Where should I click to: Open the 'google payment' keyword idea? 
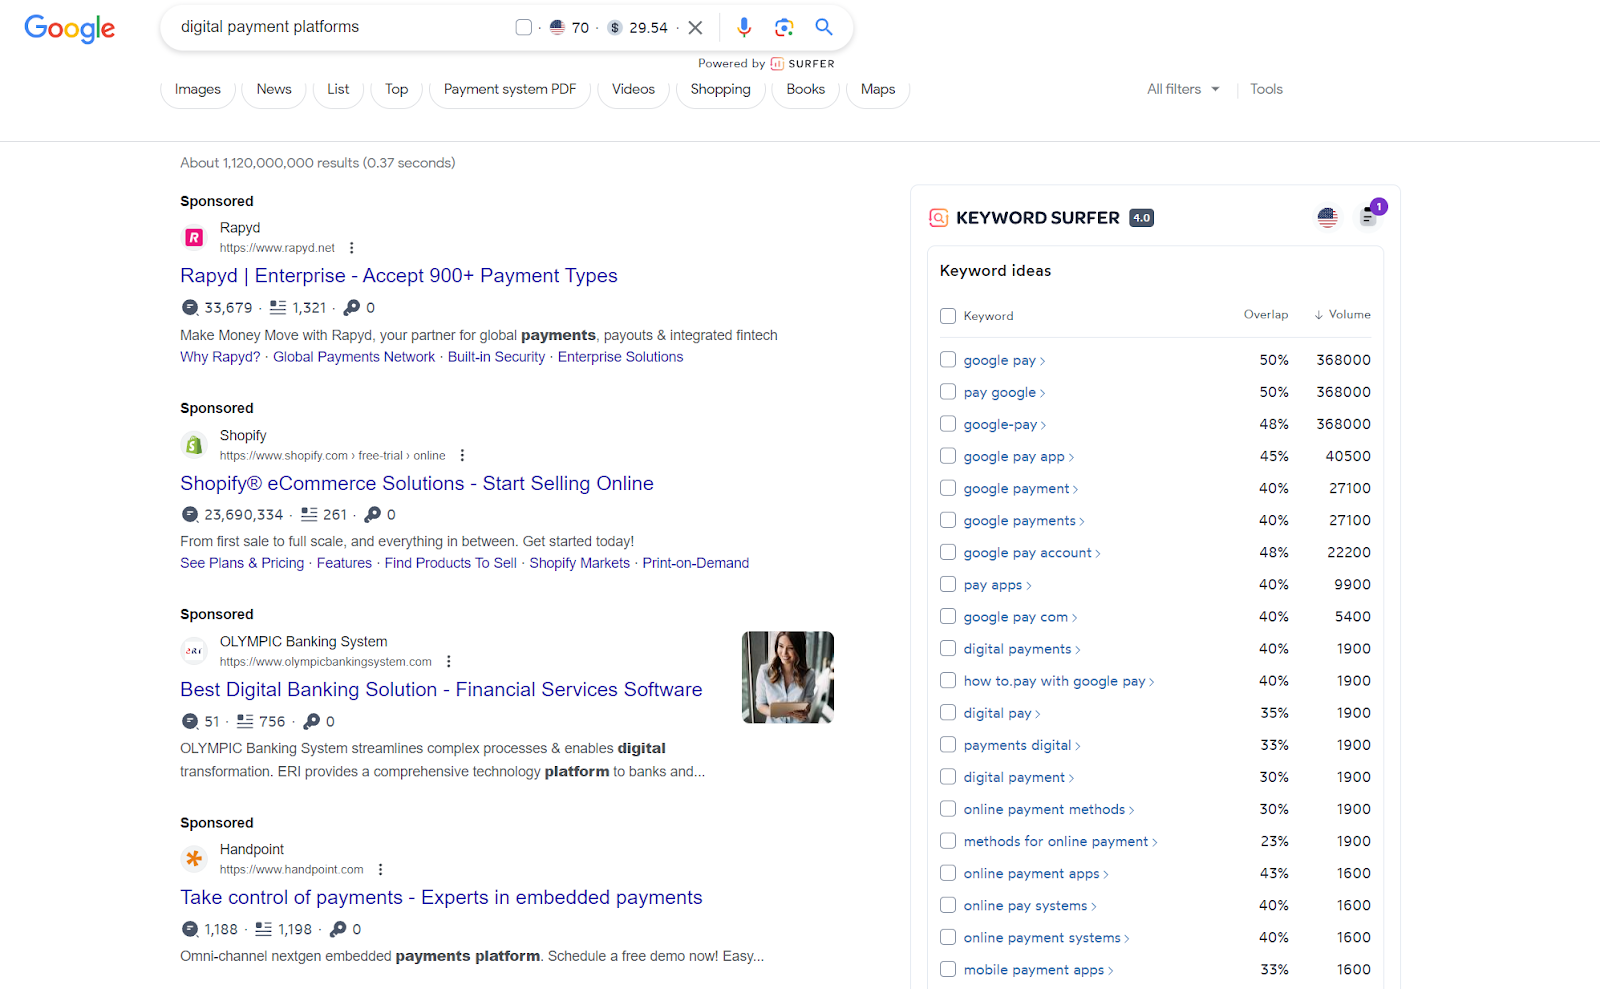click(x=1021, y=488)
